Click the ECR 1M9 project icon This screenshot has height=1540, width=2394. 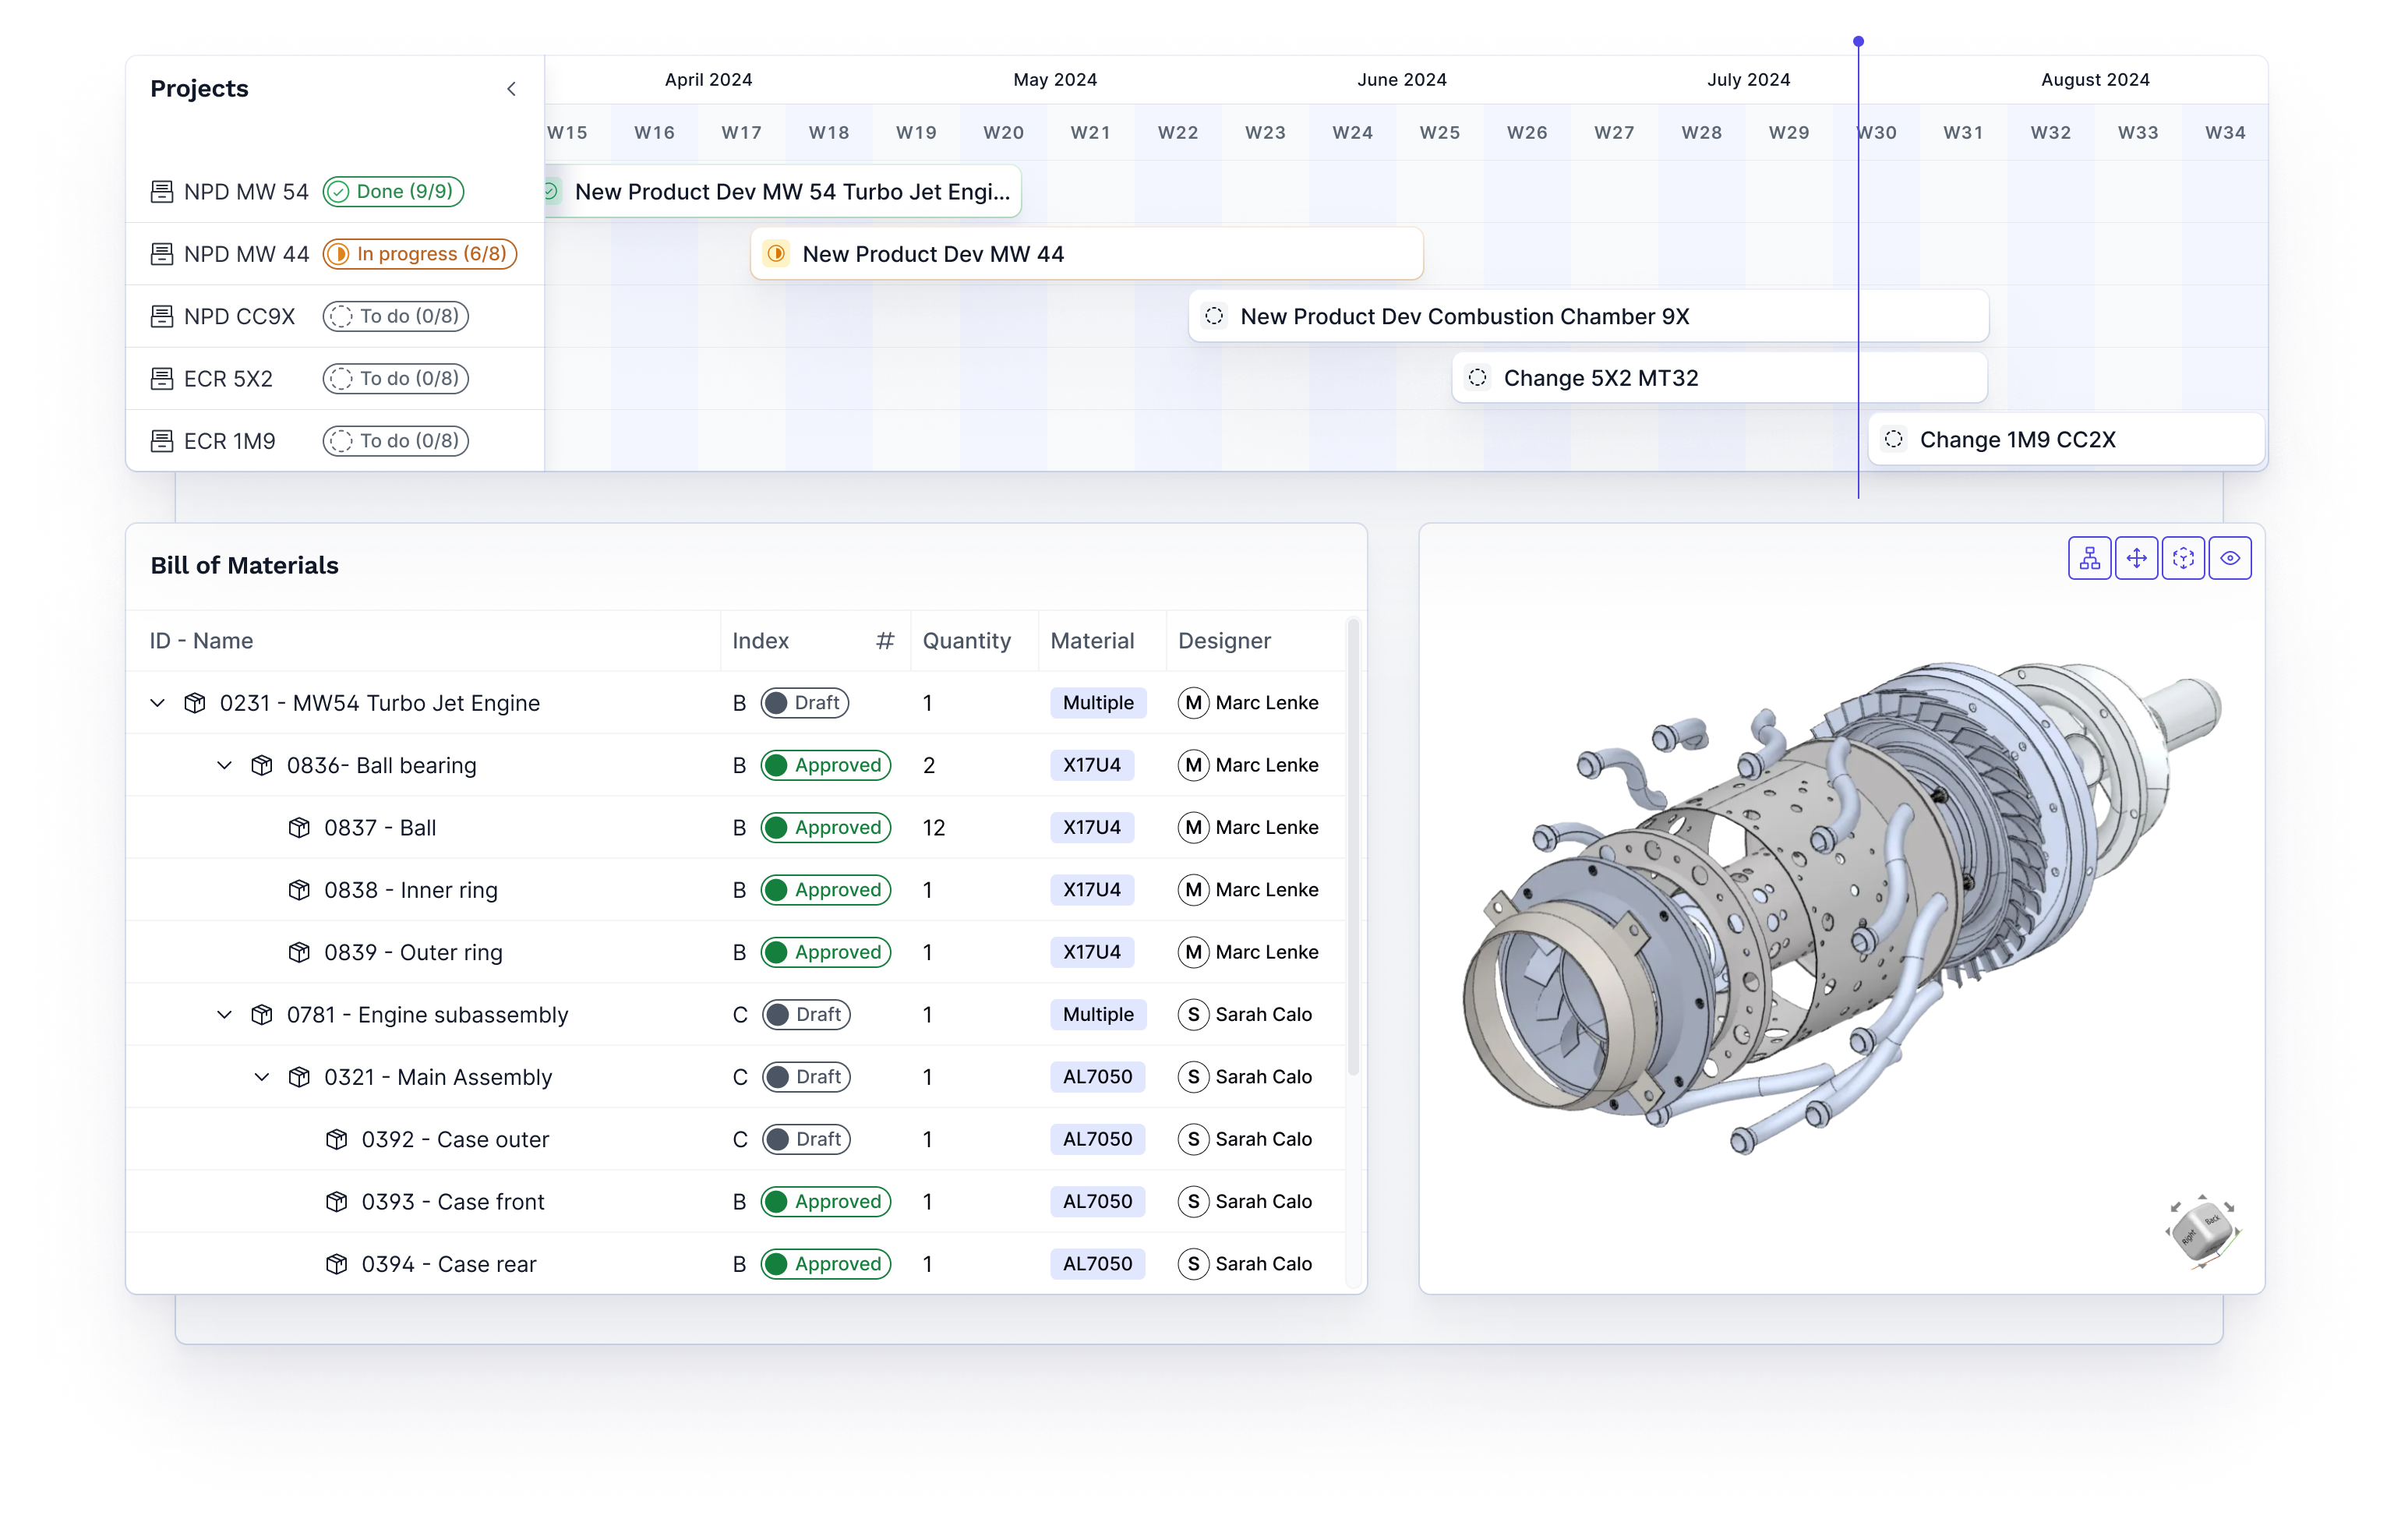161,441
